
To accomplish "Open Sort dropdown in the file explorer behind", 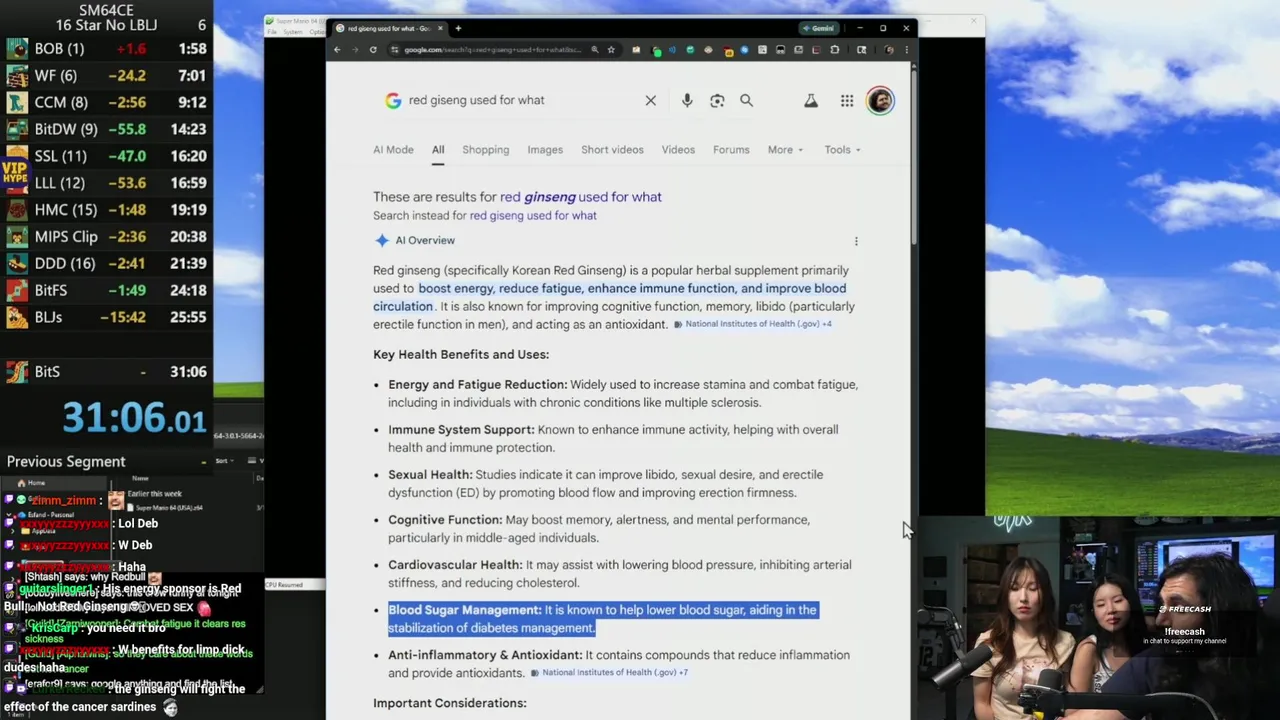I will [224, 461].
